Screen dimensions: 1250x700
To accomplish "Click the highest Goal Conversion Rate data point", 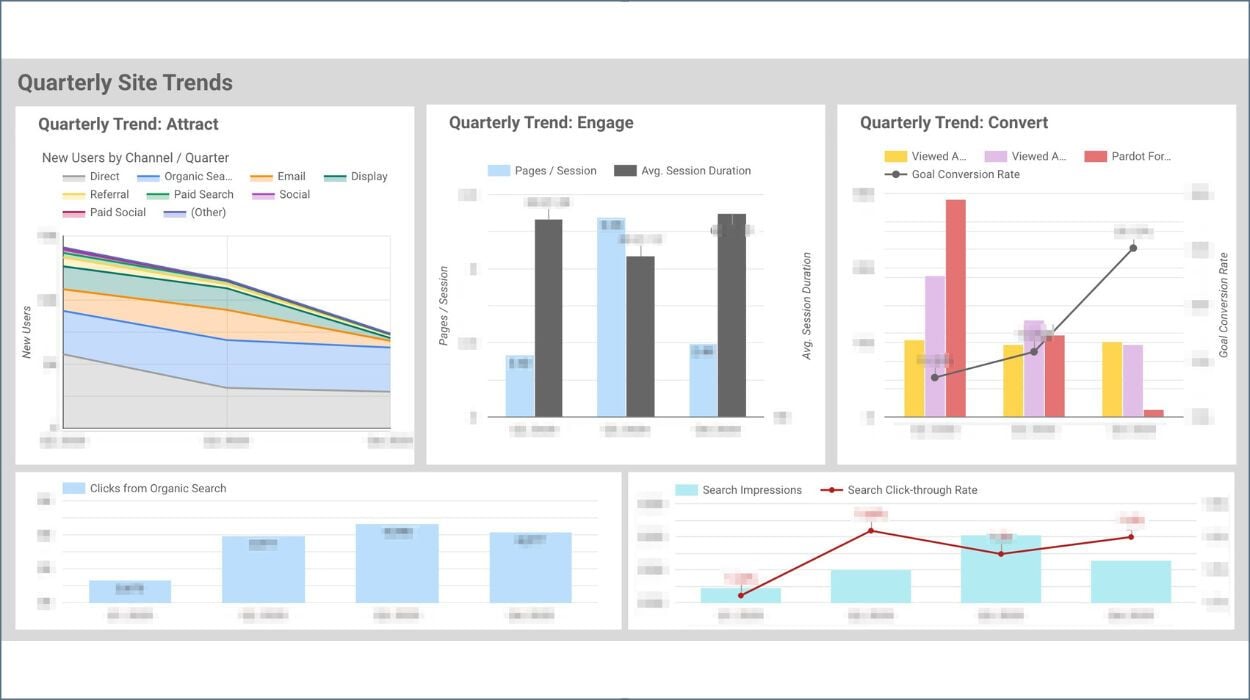I will click(x=1133, y=248).
